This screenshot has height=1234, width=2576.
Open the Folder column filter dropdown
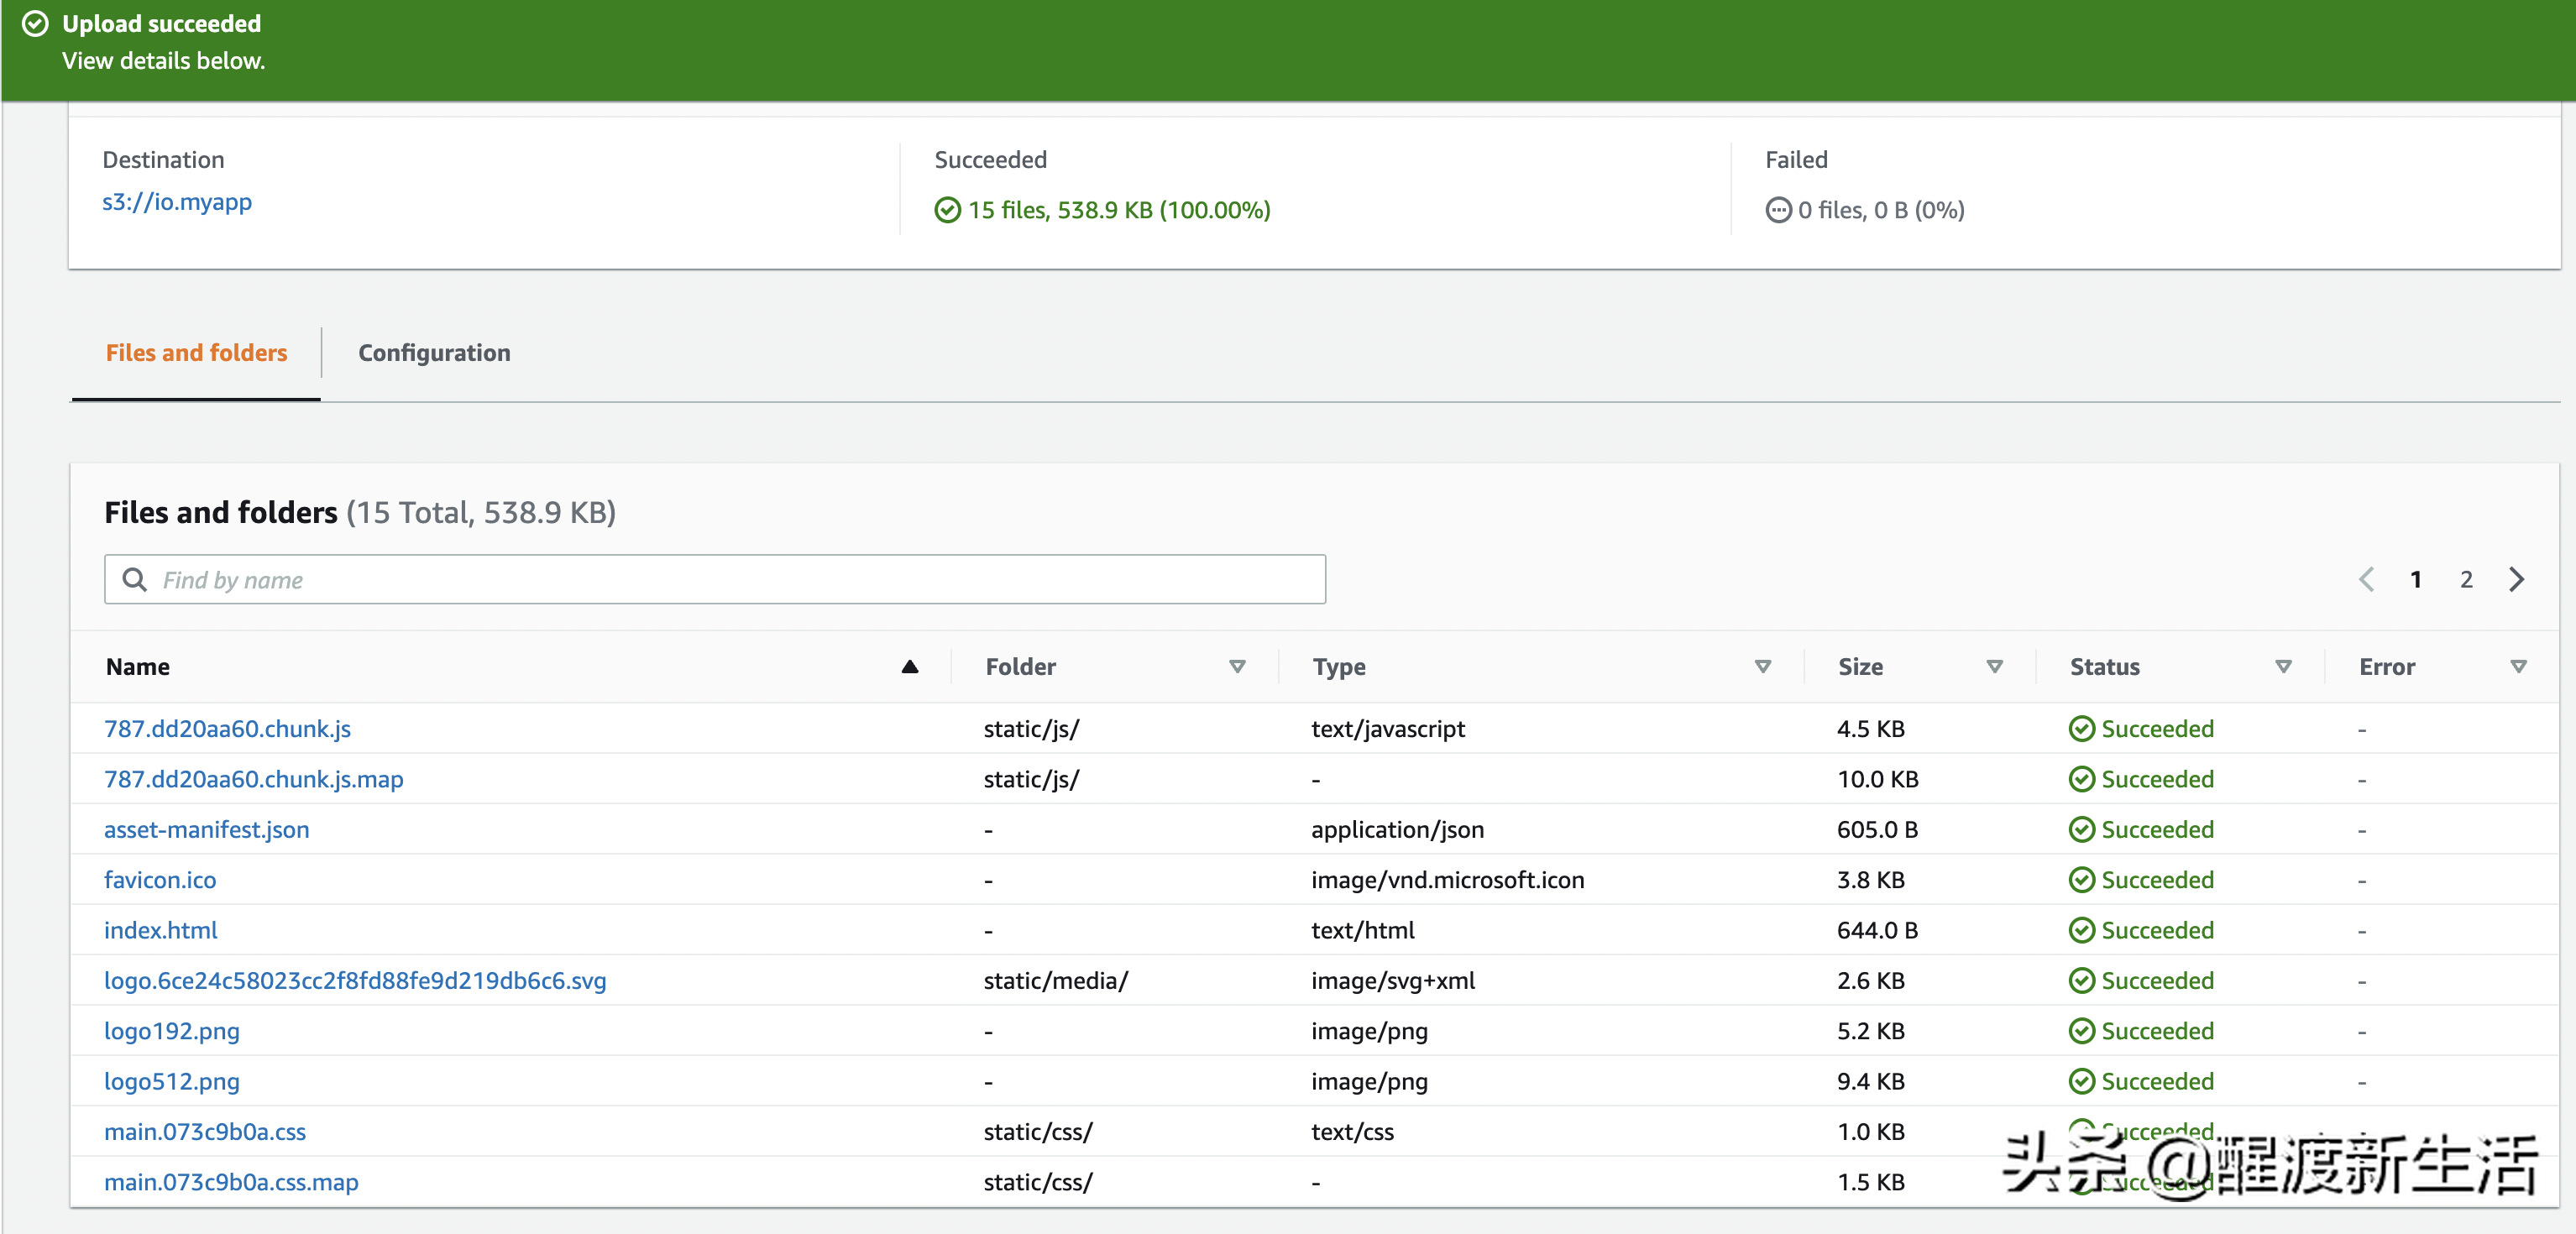coord(1237,667)
